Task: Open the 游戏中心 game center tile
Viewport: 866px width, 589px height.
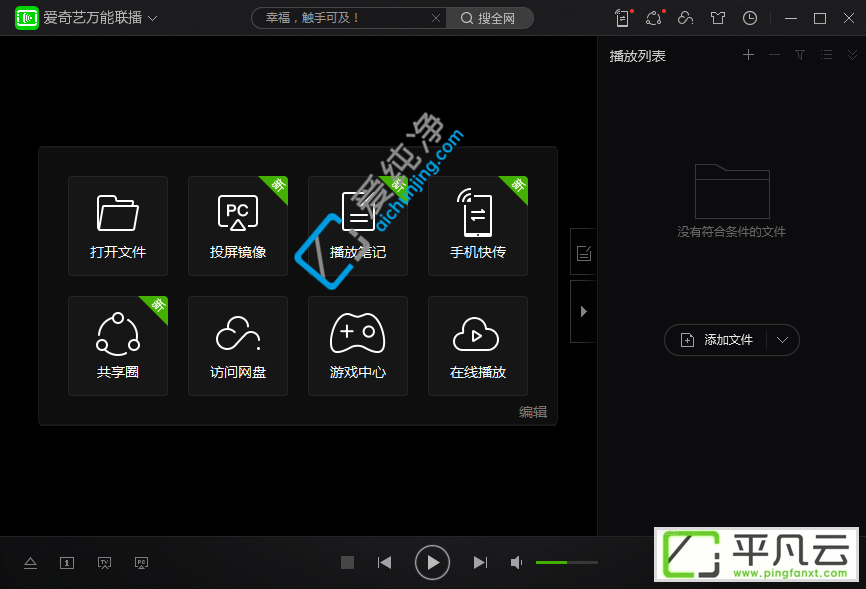Action: (358, 346)
